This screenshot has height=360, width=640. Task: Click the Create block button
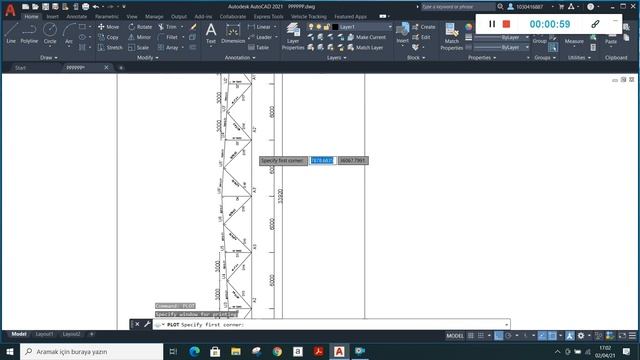click(x=424, y=27)
